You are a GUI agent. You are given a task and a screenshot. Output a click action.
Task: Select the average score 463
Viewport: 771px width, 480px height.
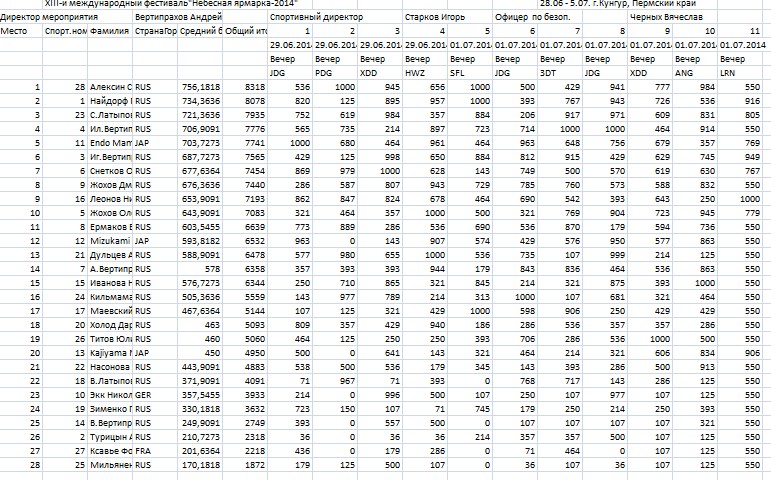pos(200,325)
